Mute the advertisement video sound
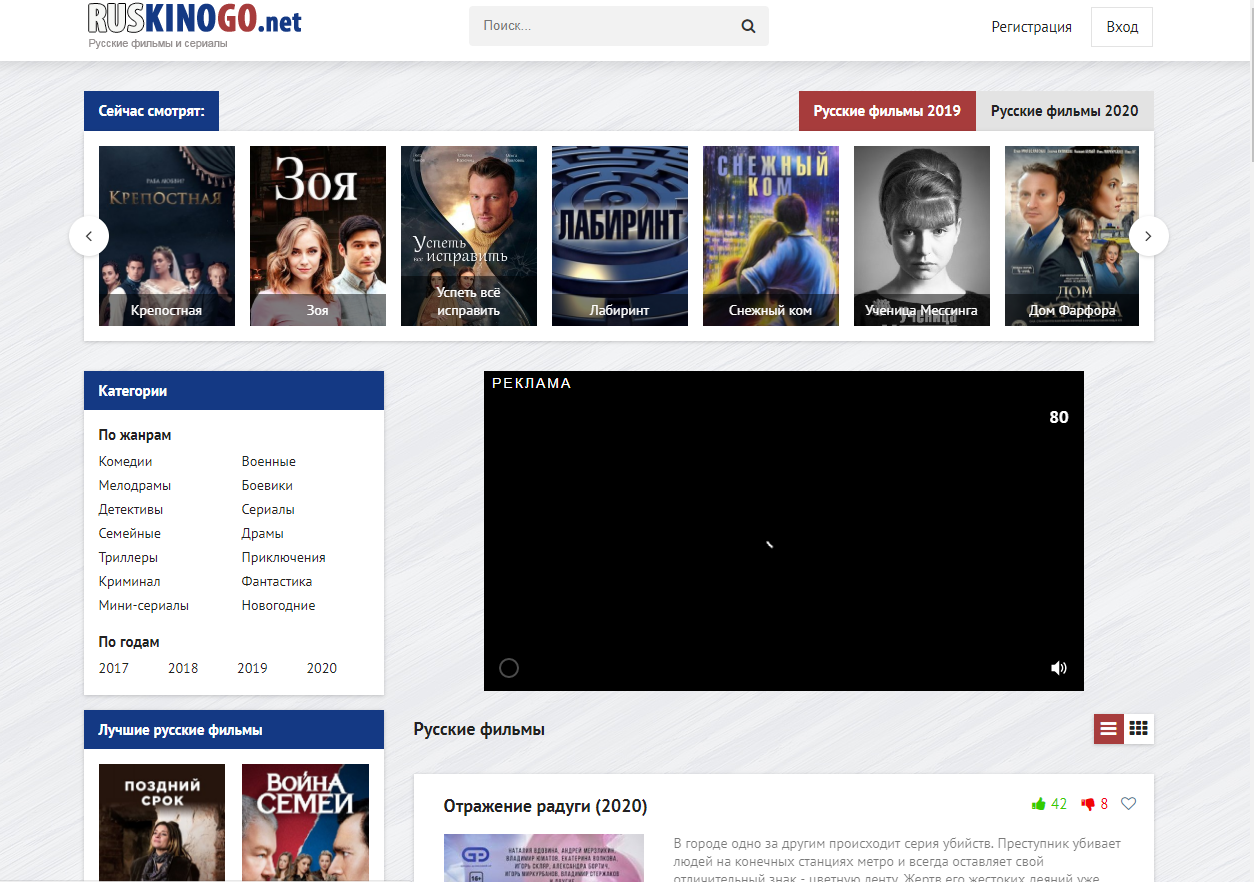Screen dimensions: 1254x882 click(1059, 668)
